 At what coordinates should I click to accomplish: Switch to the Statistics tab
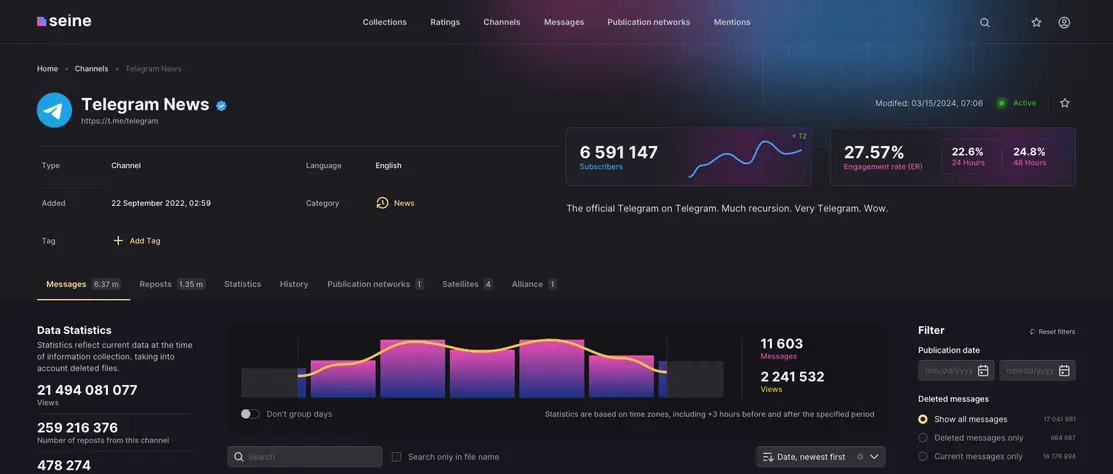(243, 284)
